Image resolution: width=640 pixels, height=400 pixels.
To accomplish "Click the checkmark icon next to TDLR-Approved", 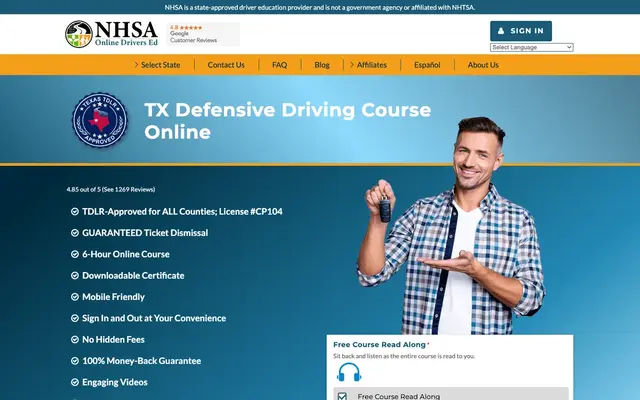I will (x=75, y=211).
